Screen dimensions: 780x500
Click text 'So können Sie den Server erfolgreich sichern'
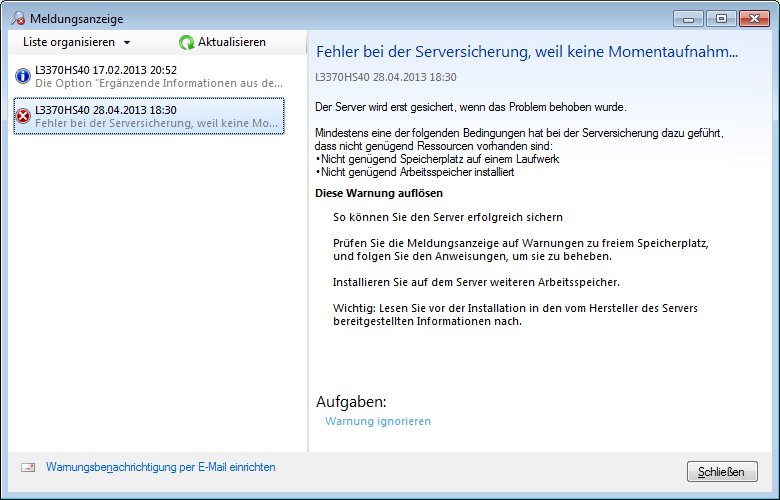click(x=448, y=217)
